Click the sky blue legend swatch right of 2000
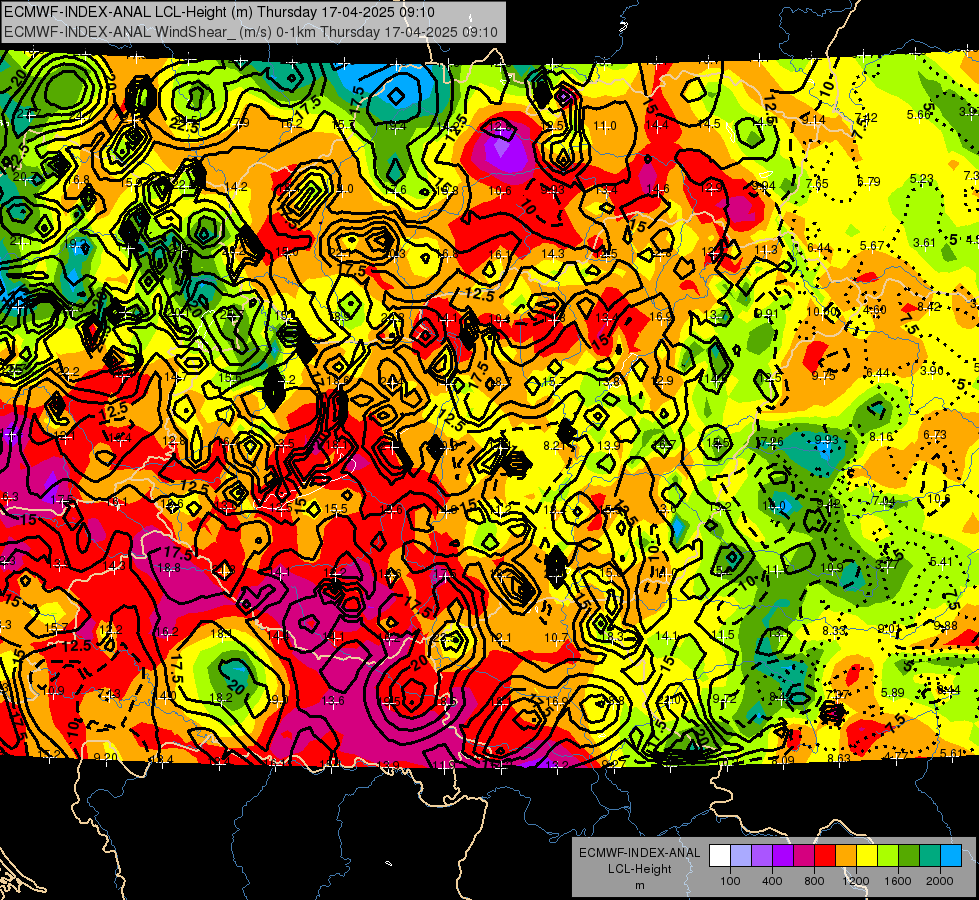 951,855
